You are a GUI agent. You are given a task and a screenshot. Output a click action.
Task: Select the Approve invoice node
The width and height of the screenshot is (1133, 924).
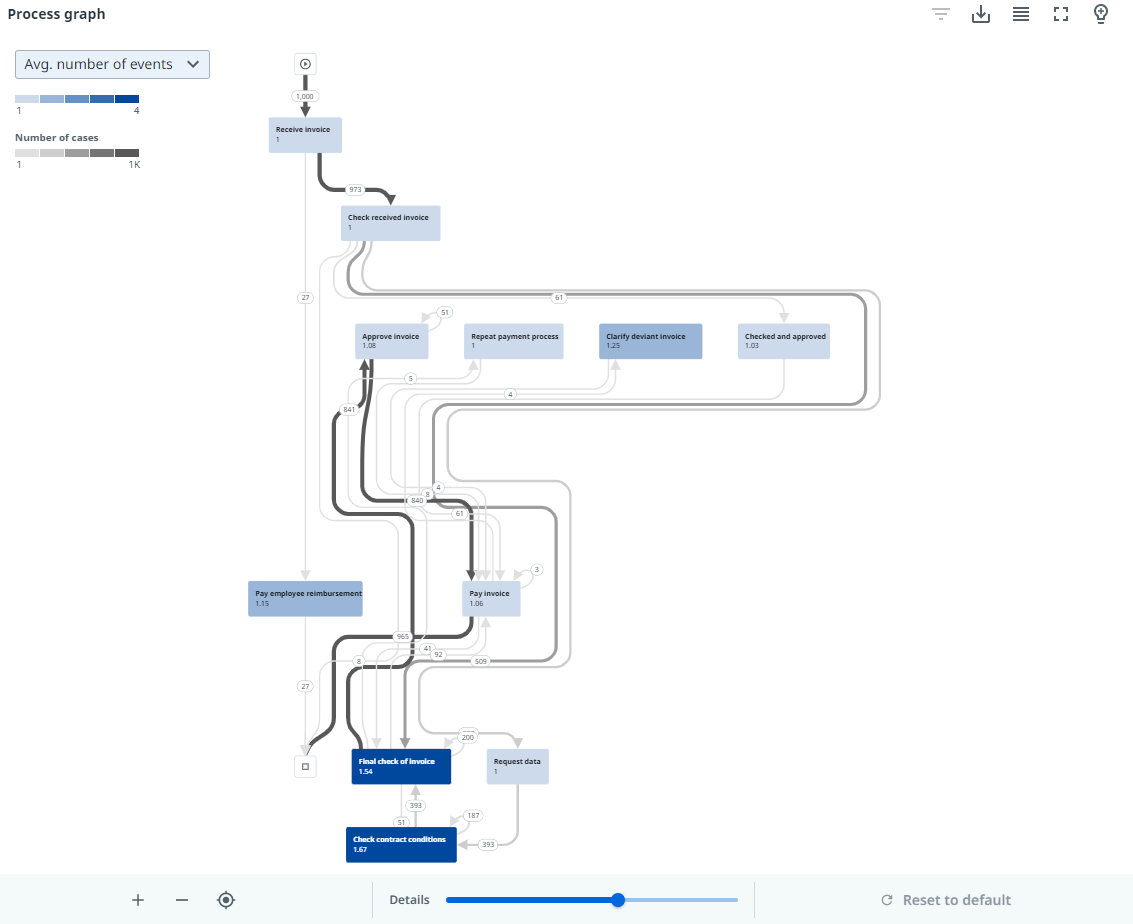[x=391, y=341]
